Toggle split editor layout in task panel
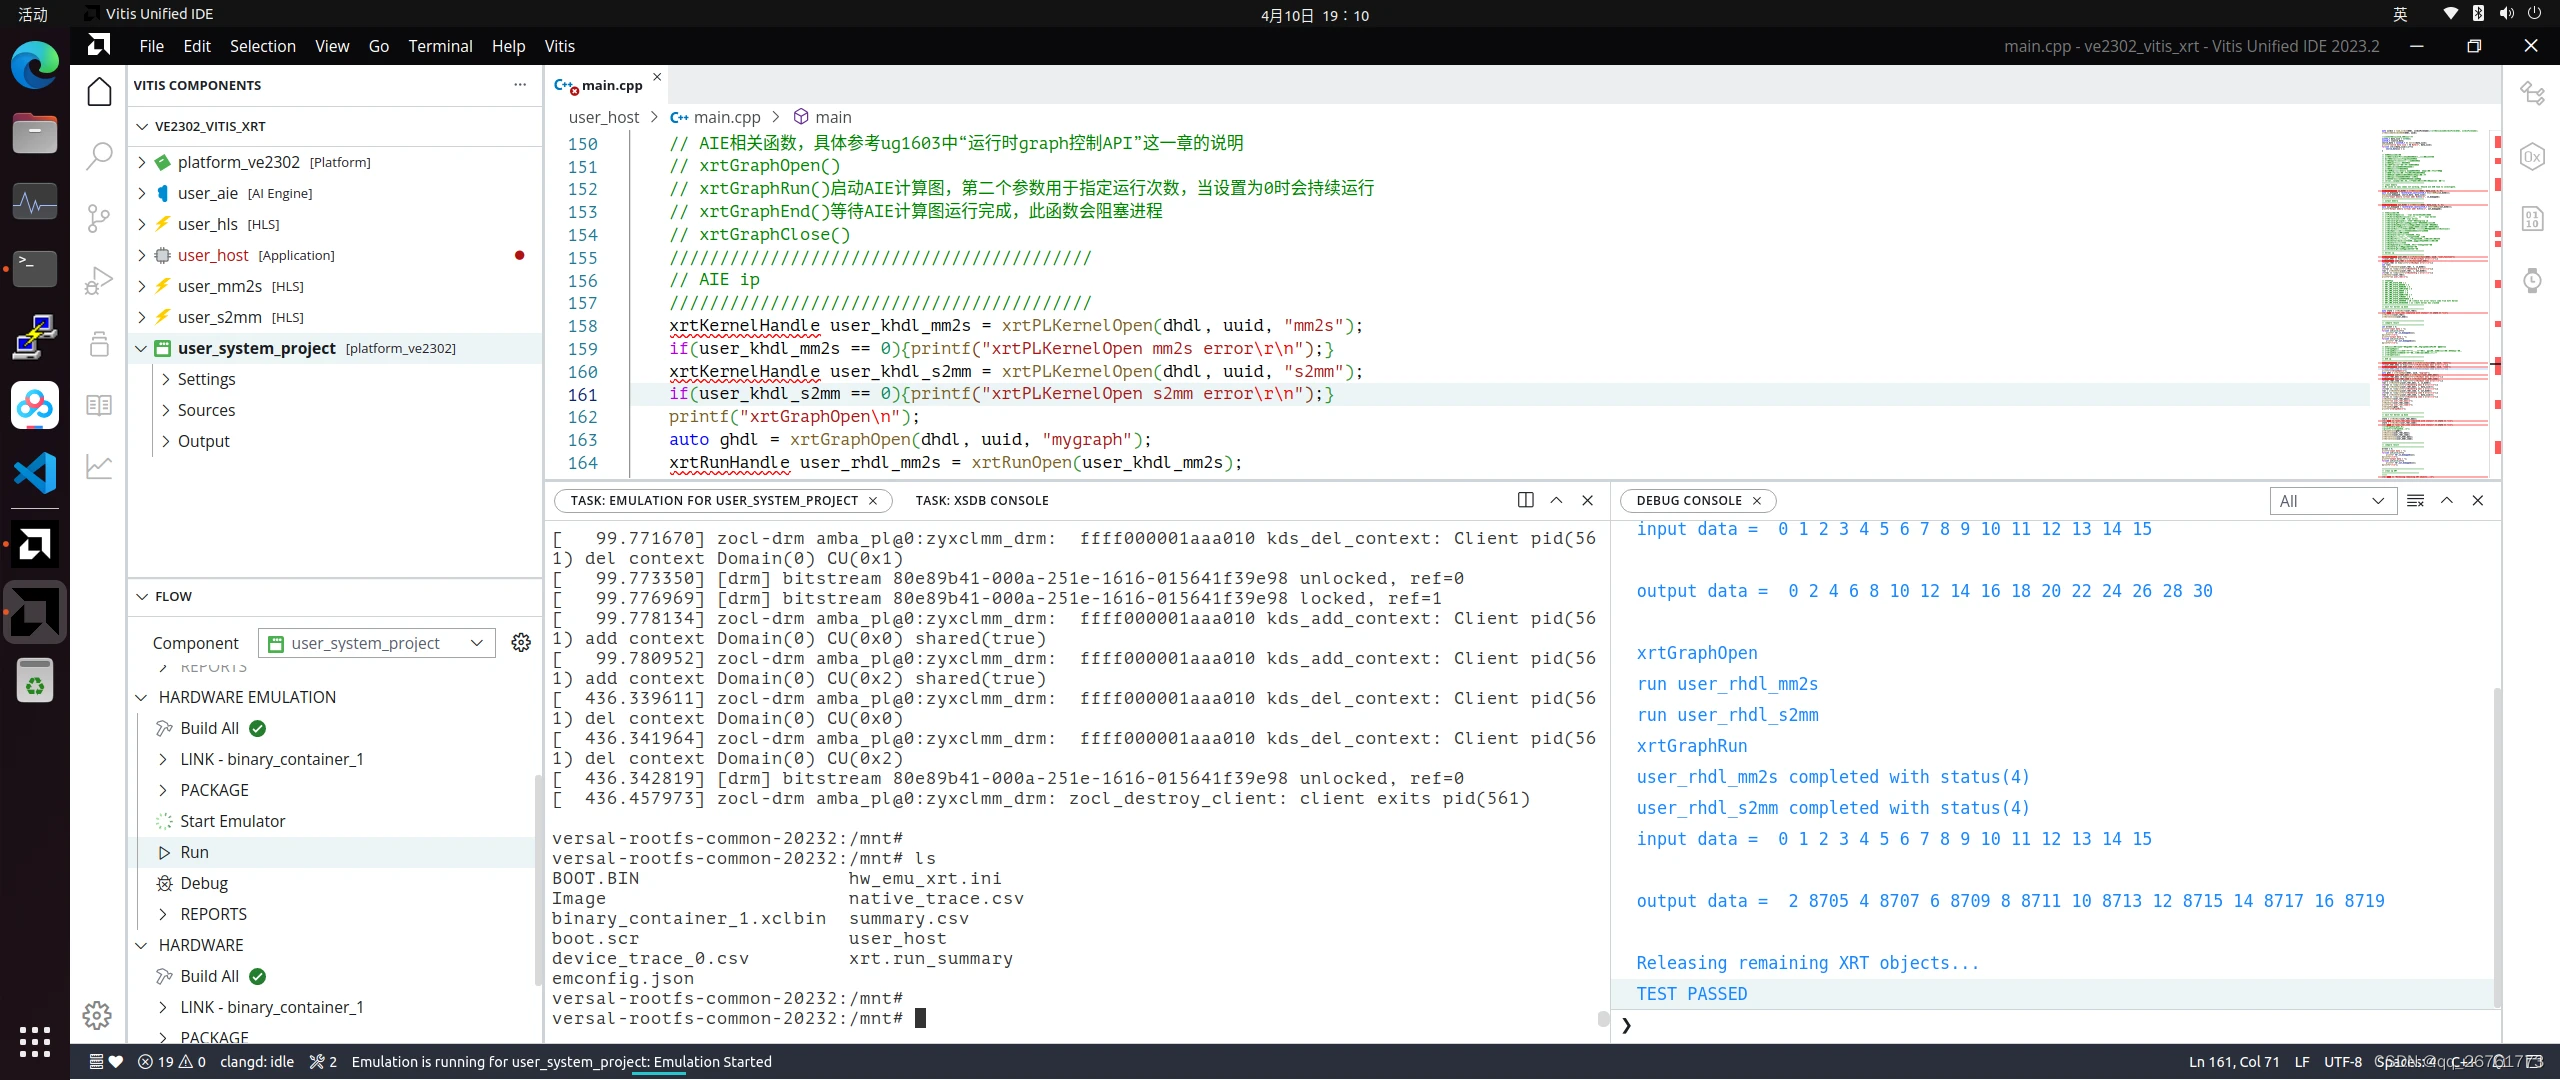This screenshot has height=1080, width=2560. (1524, 500)
